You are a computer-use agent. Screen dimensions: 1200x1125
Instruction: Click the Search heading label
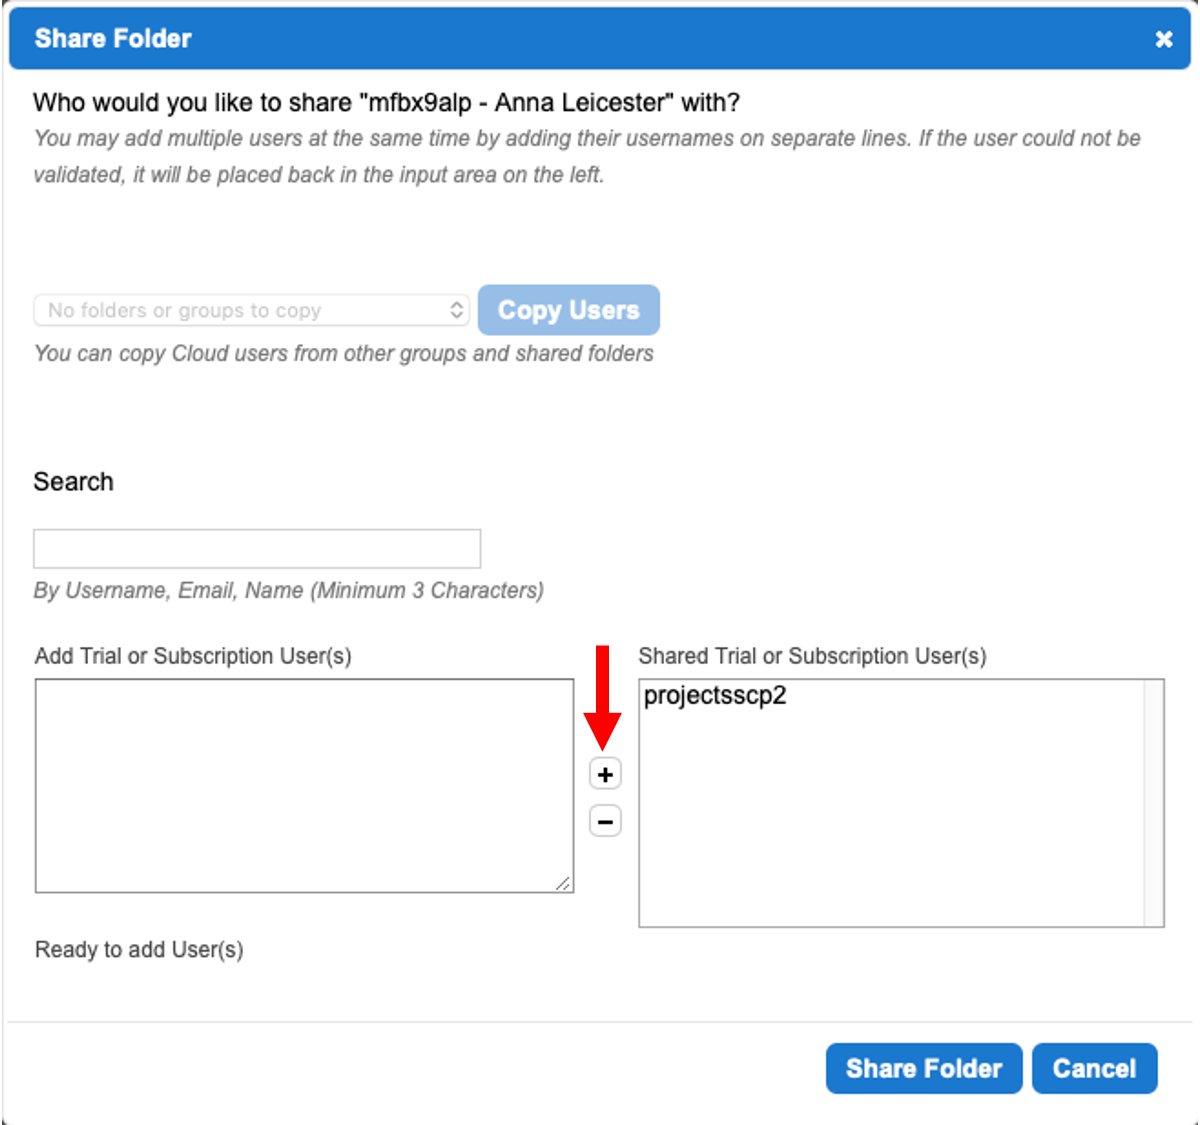click(x=74, y=482)
